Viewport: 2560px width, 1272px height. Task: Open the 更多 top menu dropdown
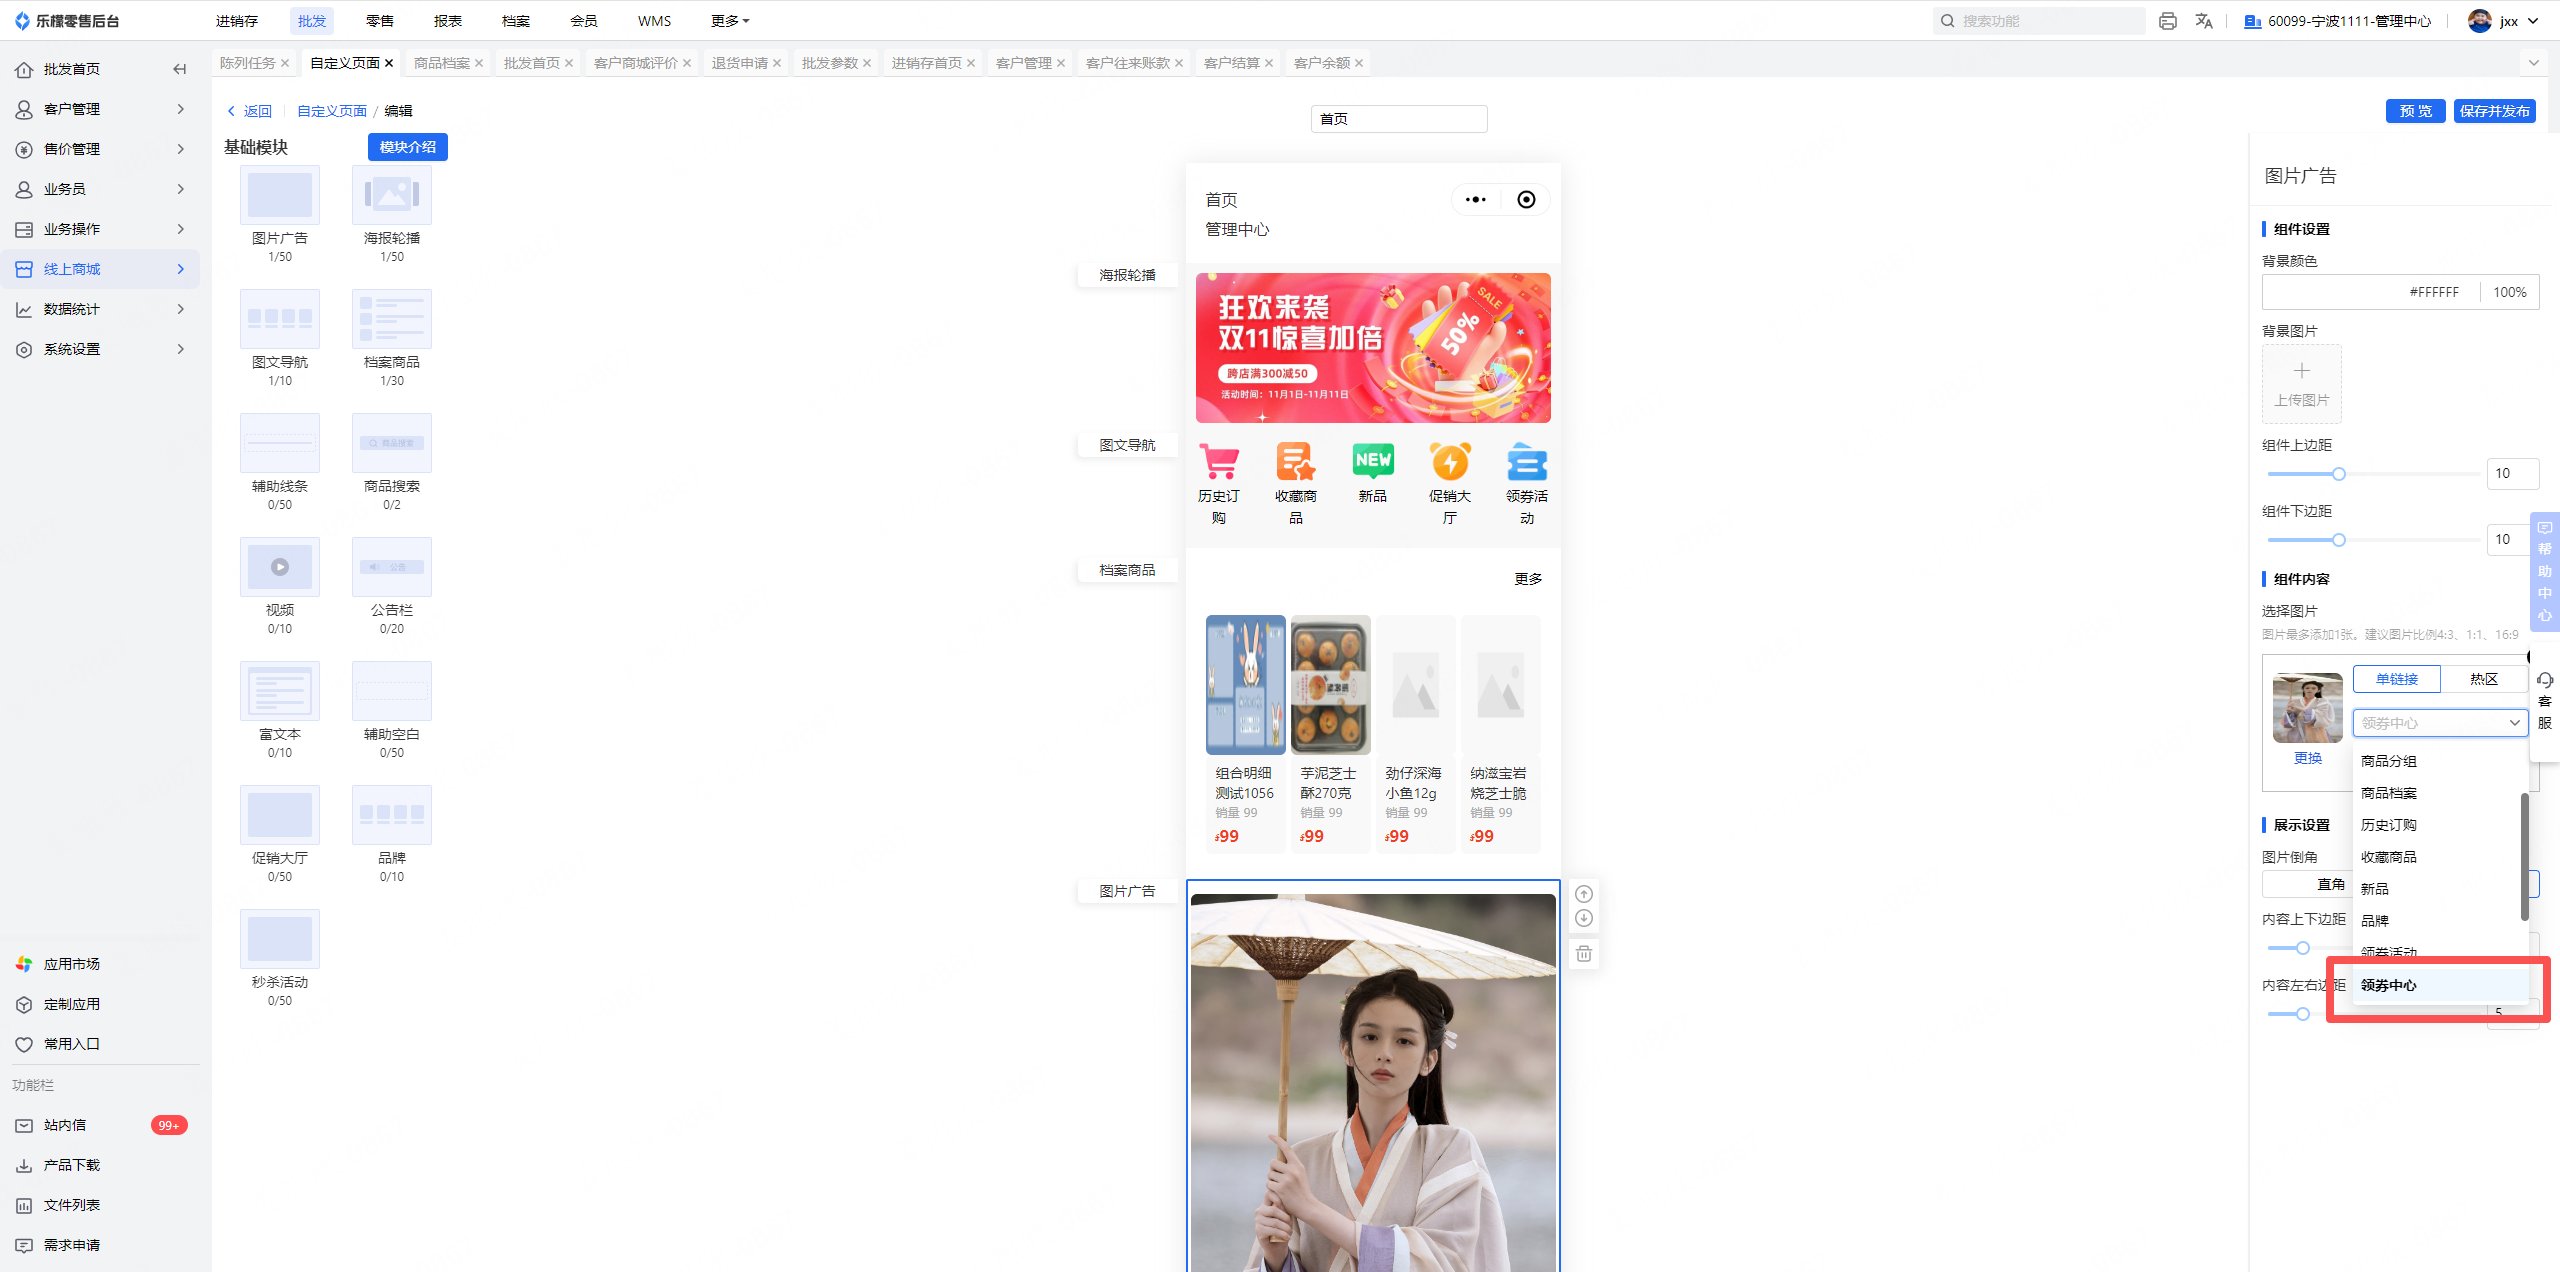730,21
